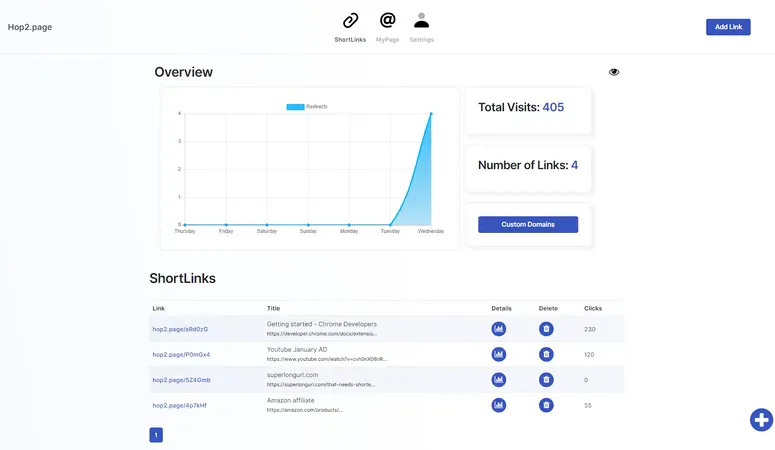Click the developer.chrome.com URL text
The height and width of the screenshot is (450, 775).
pyautogui.click(x=322, y=334)
